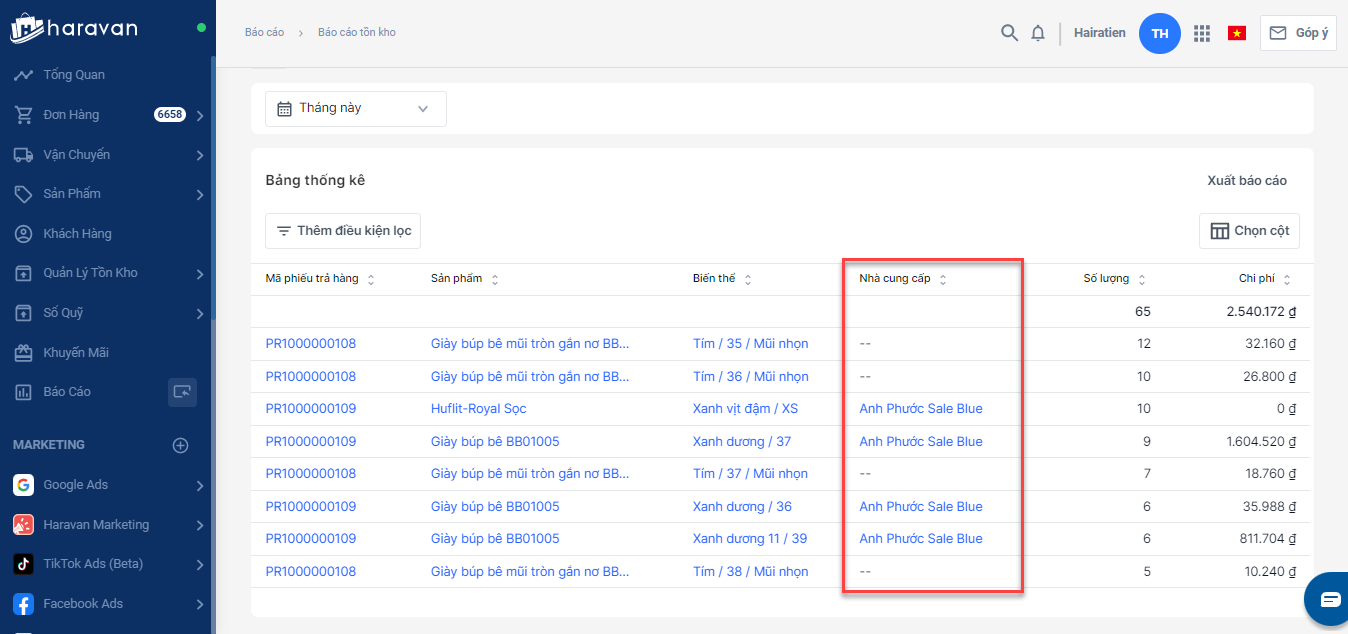1348x634 pixels.
Task: Click the TH user avatar
Action: (x=1160, y=33)
